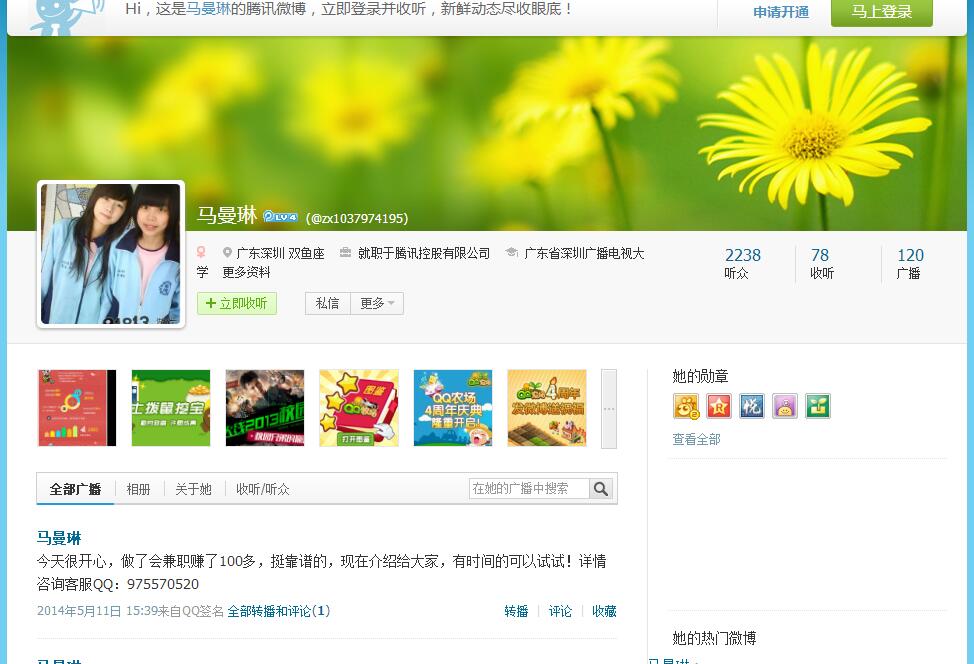Click the 在她的广播中搜索 search field
Viewport: 974px width, 664px height.
[x=529, y=489]
